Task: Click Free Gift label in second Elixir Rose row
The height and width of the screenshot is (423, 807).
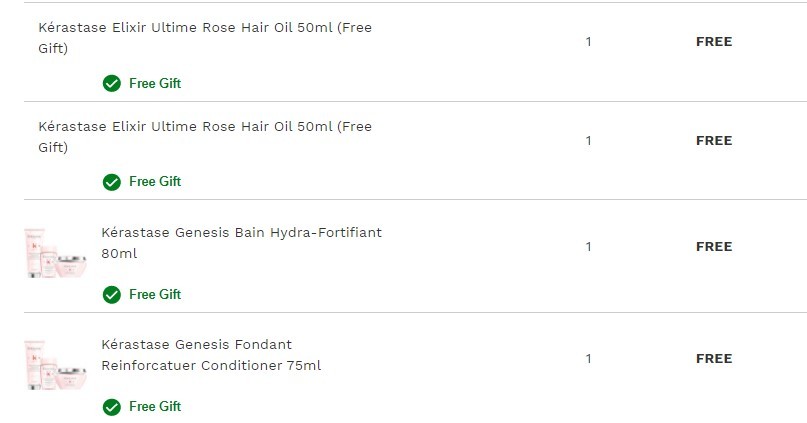Action: [x=155, y=182]
